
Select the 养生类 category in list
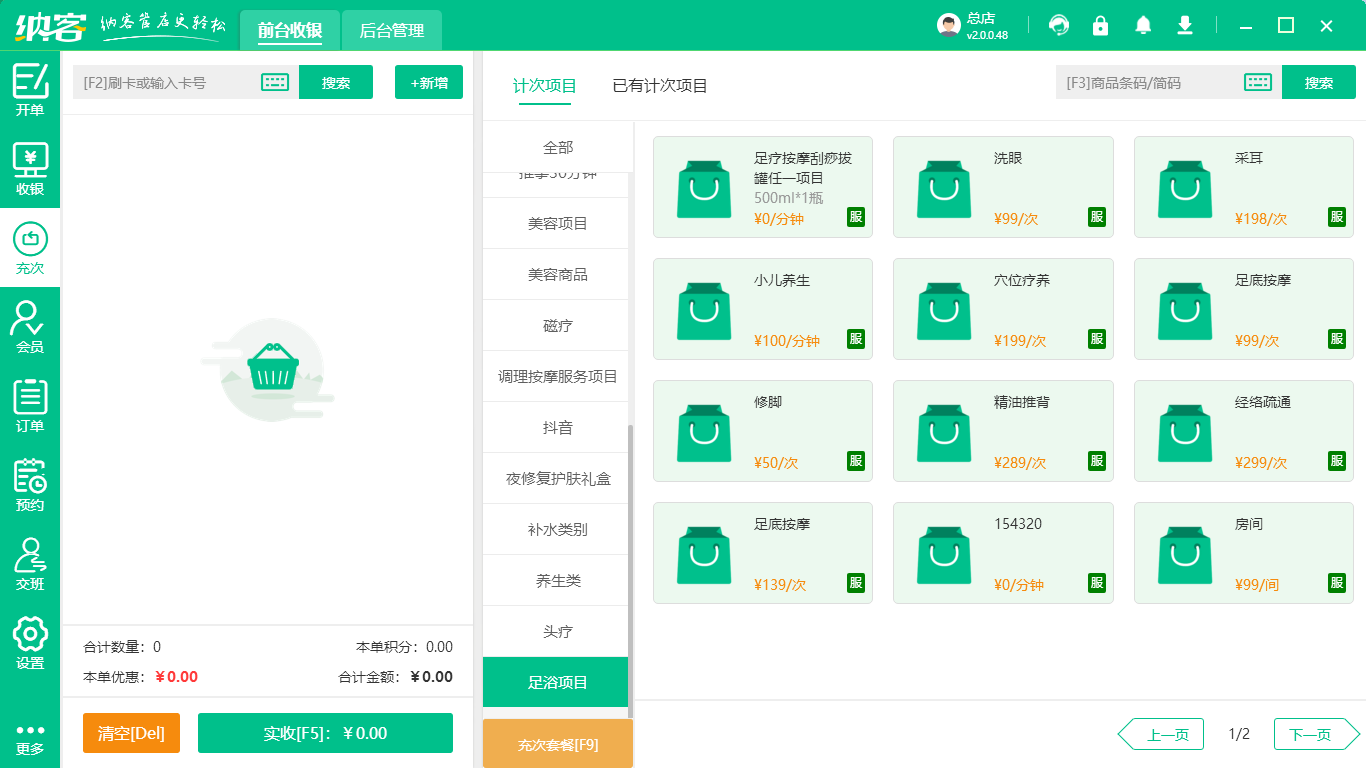556,580
